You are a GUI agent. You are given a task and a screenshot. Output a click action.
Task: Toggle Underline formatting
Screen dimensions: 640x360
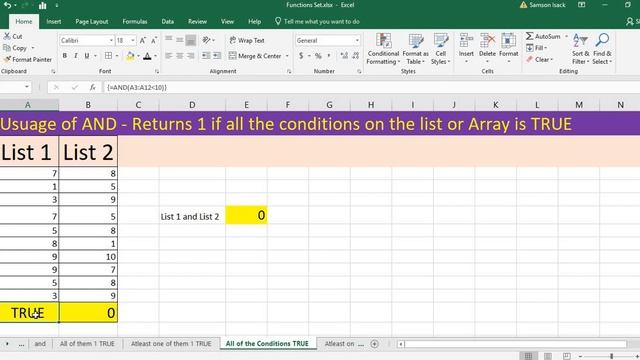tap(87, 56)
